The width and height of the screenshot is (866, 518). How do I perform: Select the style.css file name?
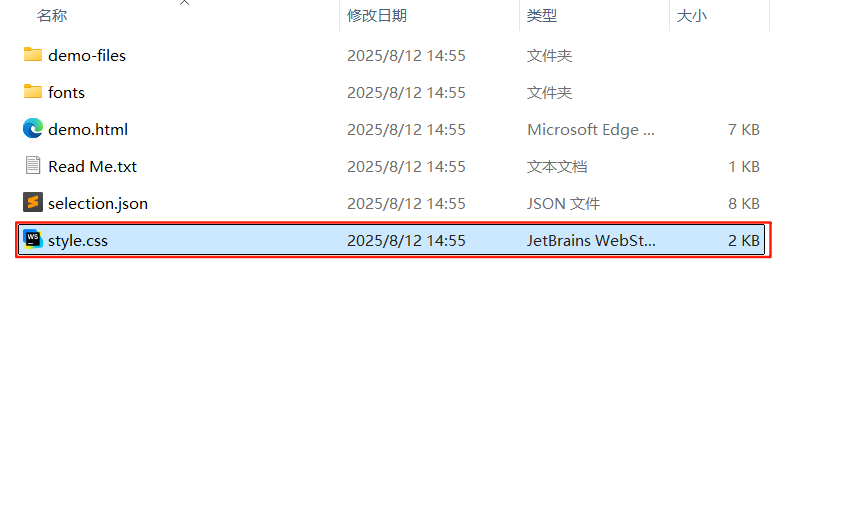pyautogui.click(x=78, y=241)
